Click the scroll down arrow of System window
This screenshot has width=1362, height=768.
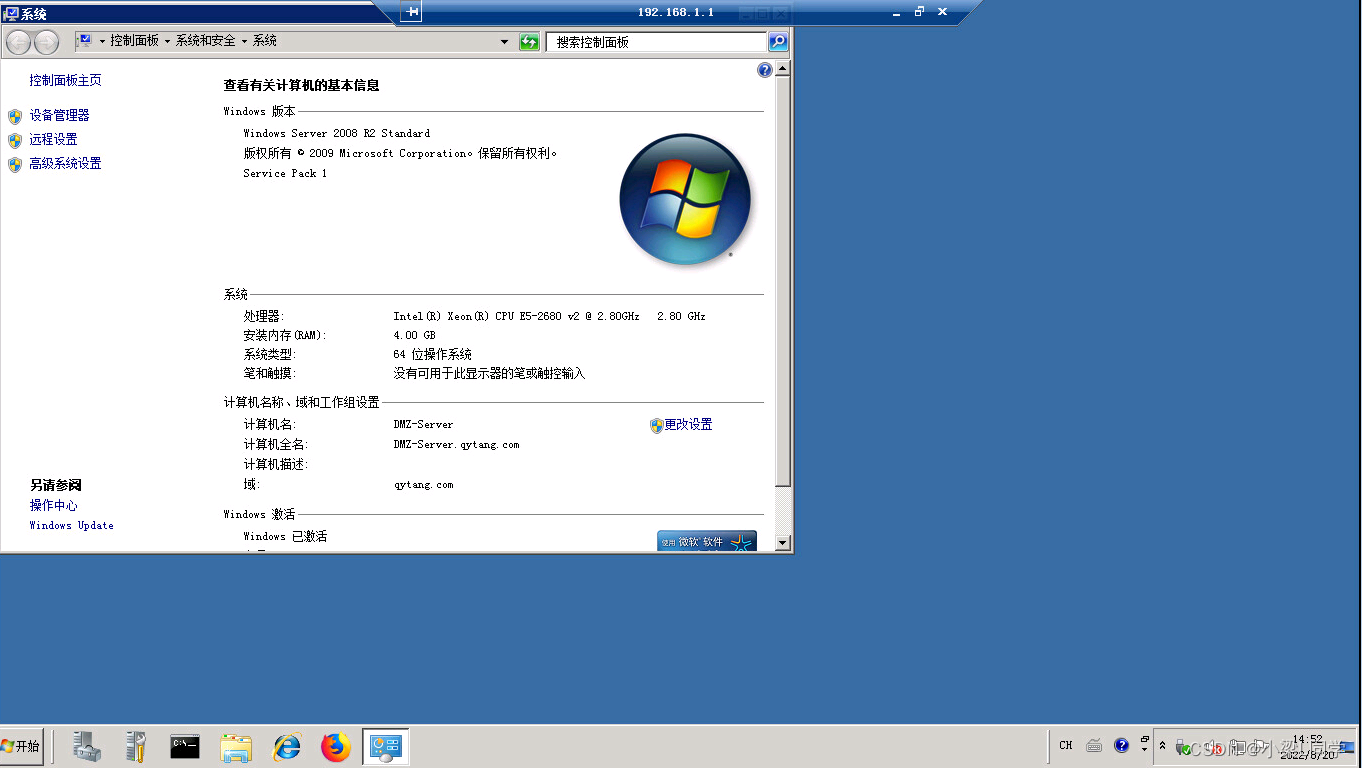tap(783, 543)
